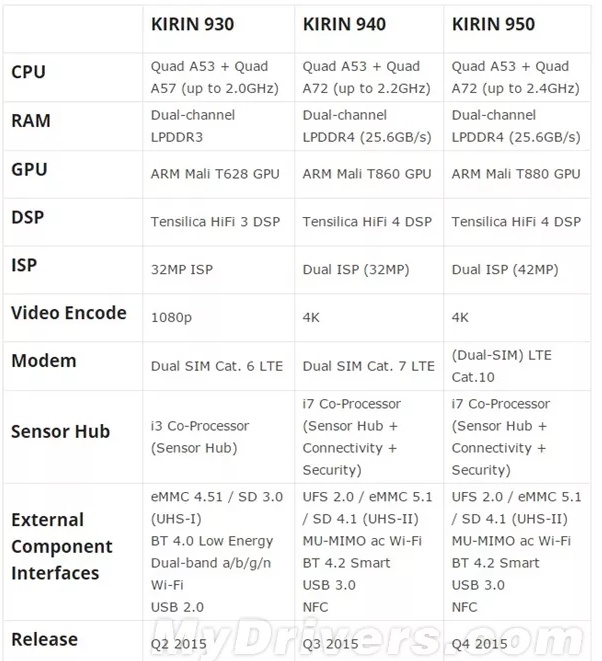Click the External Component Interfaces label
This screenshot has width=602, height=661.
tap(61, 546)
